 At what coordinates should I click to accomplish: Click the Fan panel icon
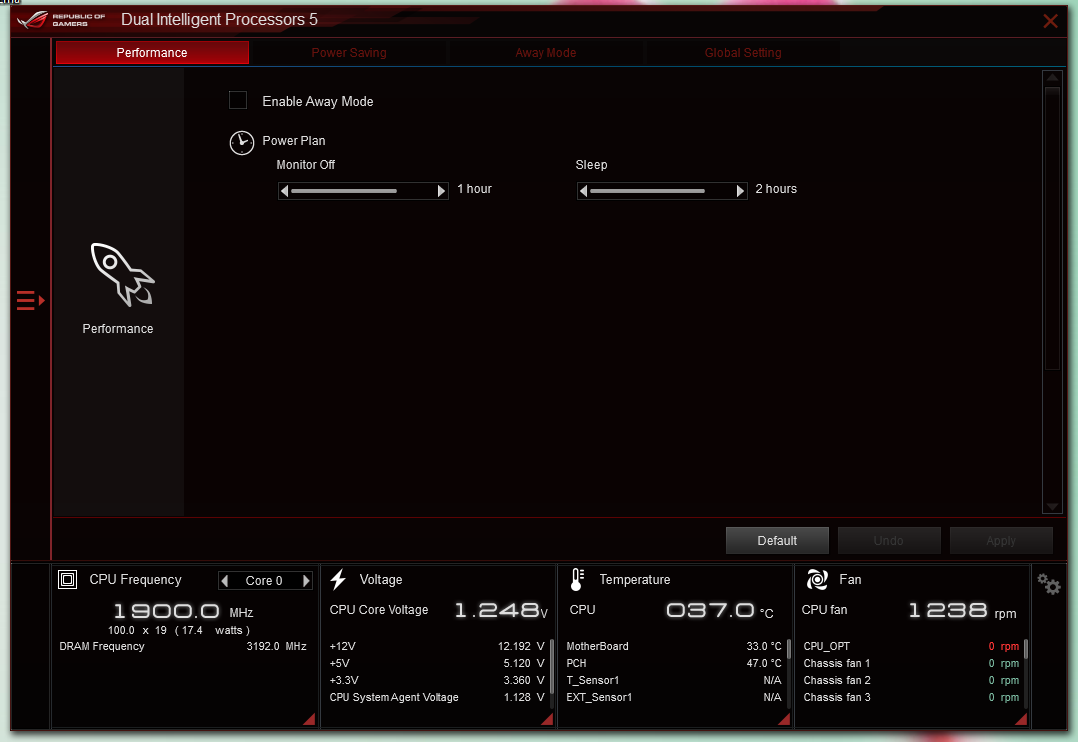(x=817, y=580)
